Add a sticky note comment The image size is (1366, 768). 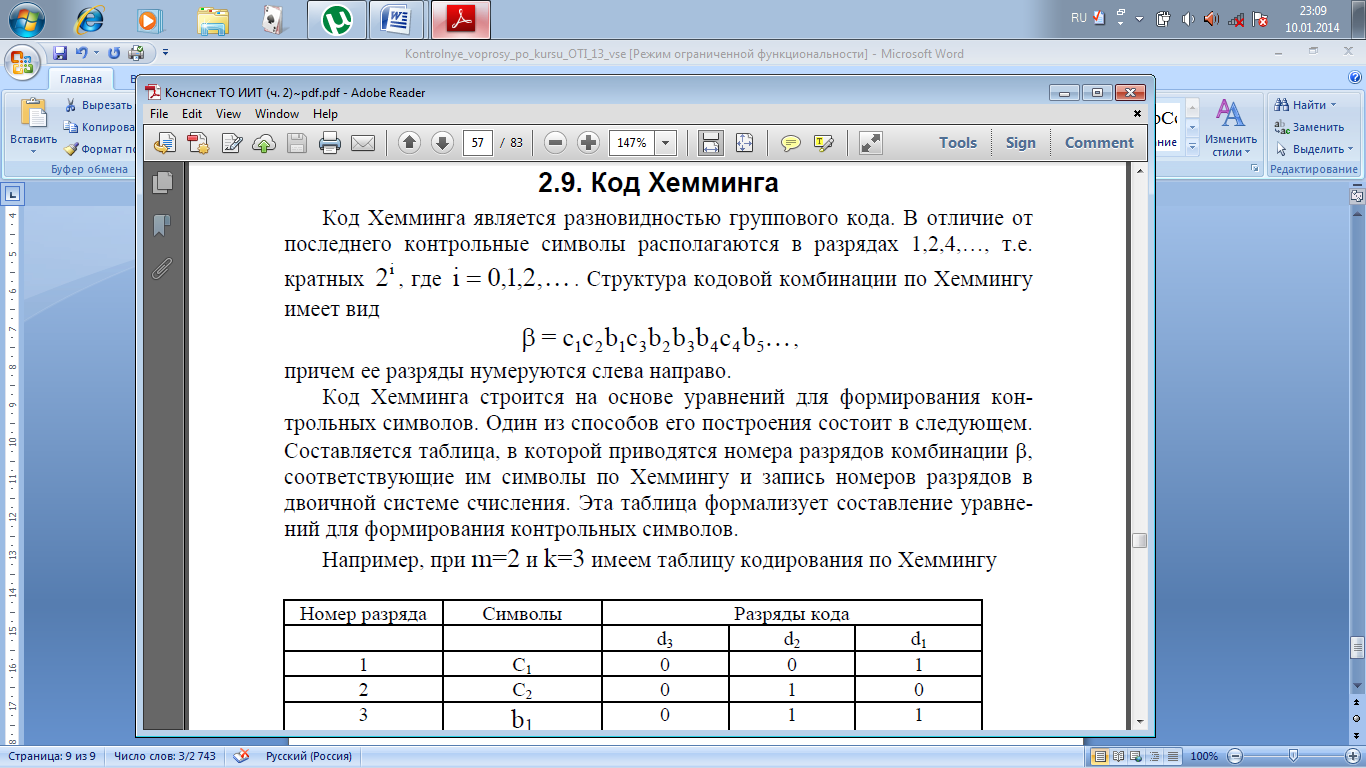[791, 143]
